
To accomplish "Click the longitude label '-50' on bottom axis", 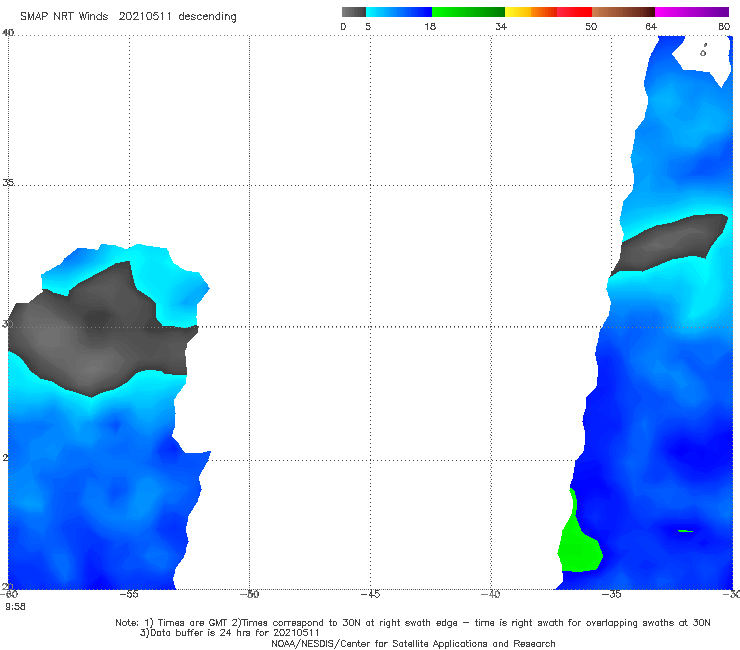I will point(249,594).
